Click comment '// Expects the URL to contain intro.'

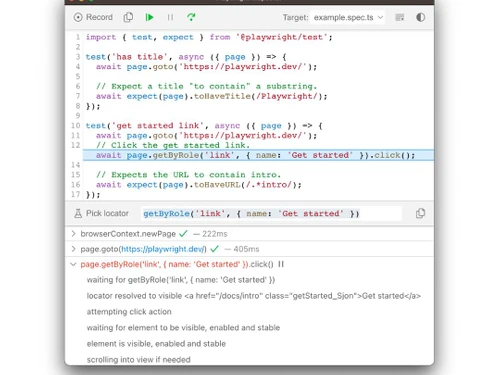[x=188, y=175]
